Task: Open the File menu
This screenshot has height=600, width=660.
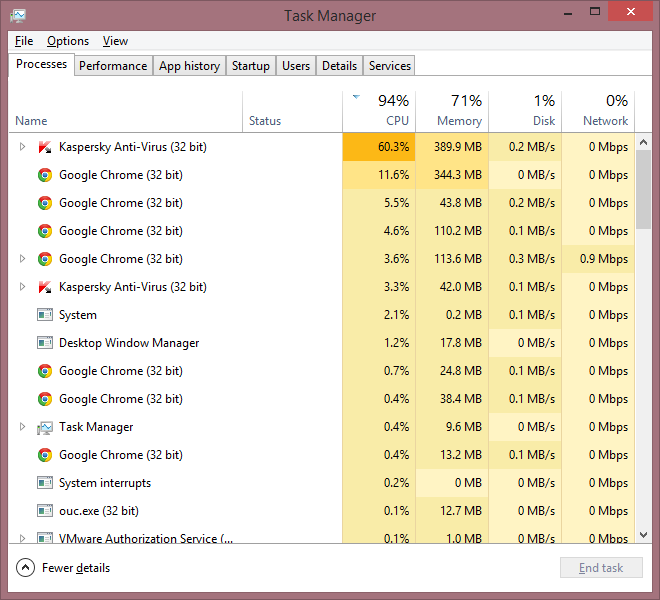Action: (x=24, y=41)
